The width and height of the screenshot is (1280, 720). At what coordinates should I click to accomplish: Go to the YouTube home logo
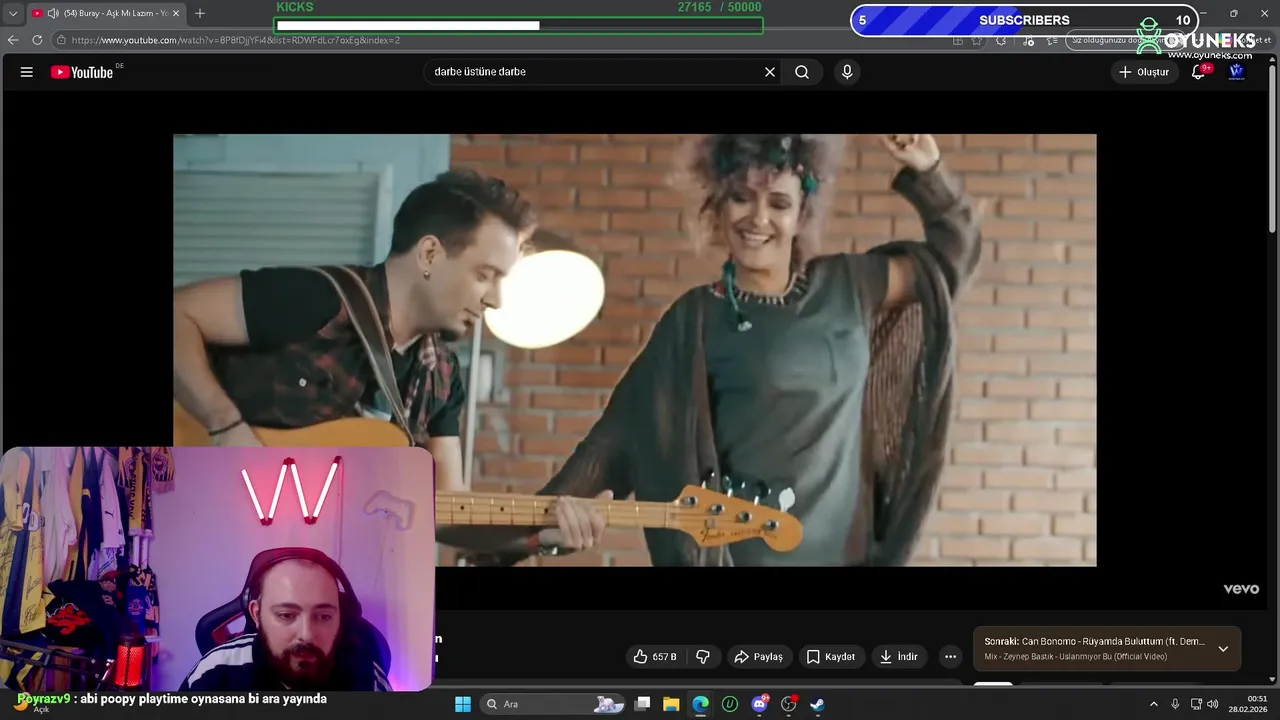[82, 72]
